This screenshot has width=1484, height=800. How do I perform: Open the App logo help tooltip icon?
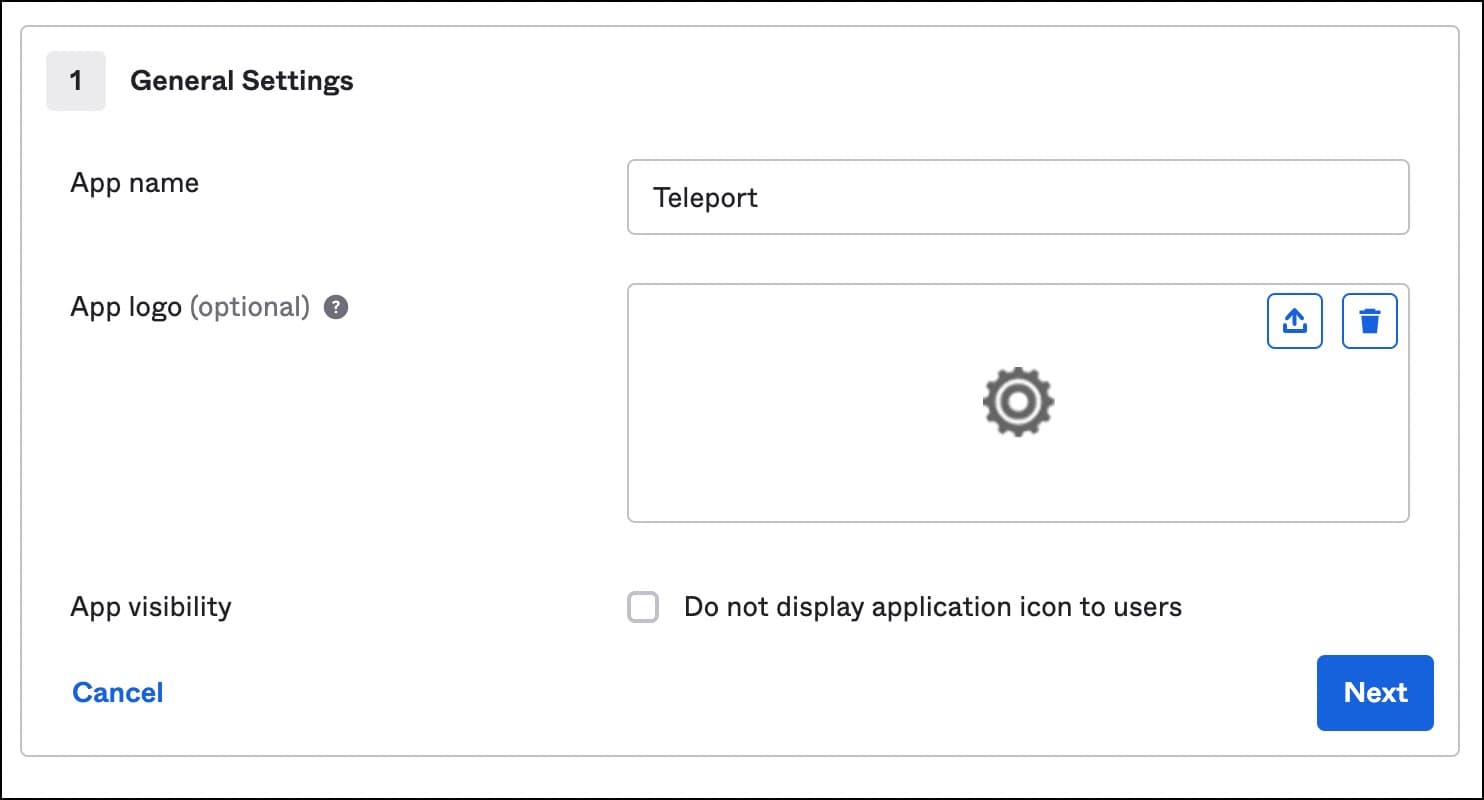click(x=336, y=308)
